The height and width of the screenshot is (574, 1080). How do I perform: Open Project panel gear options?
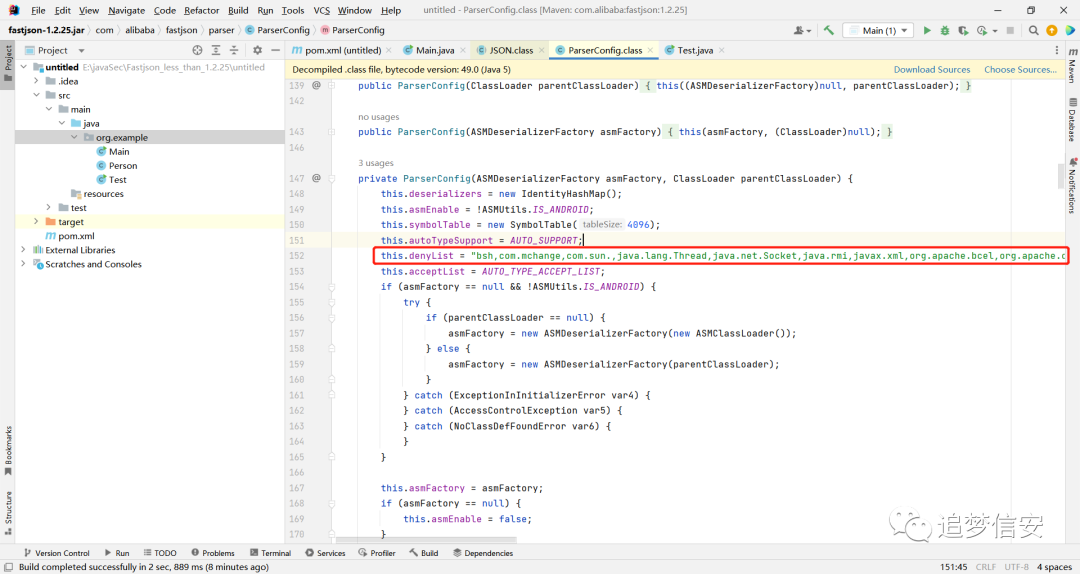(258, 50)
